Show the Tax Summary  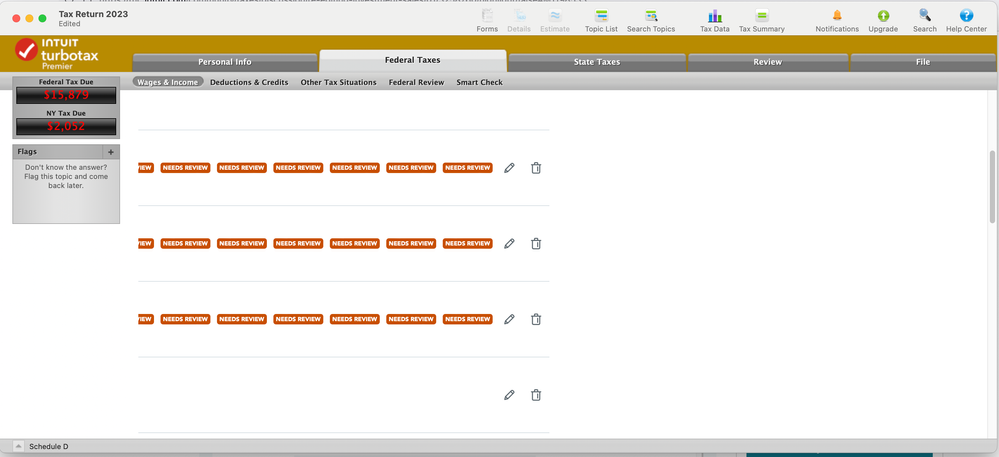pyautogui.click(x=761, y=20)
